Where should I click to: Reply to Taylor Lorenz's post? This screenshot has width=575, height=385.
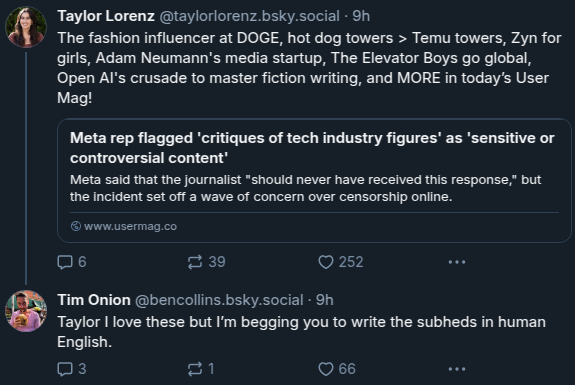[x=72, y=262]
